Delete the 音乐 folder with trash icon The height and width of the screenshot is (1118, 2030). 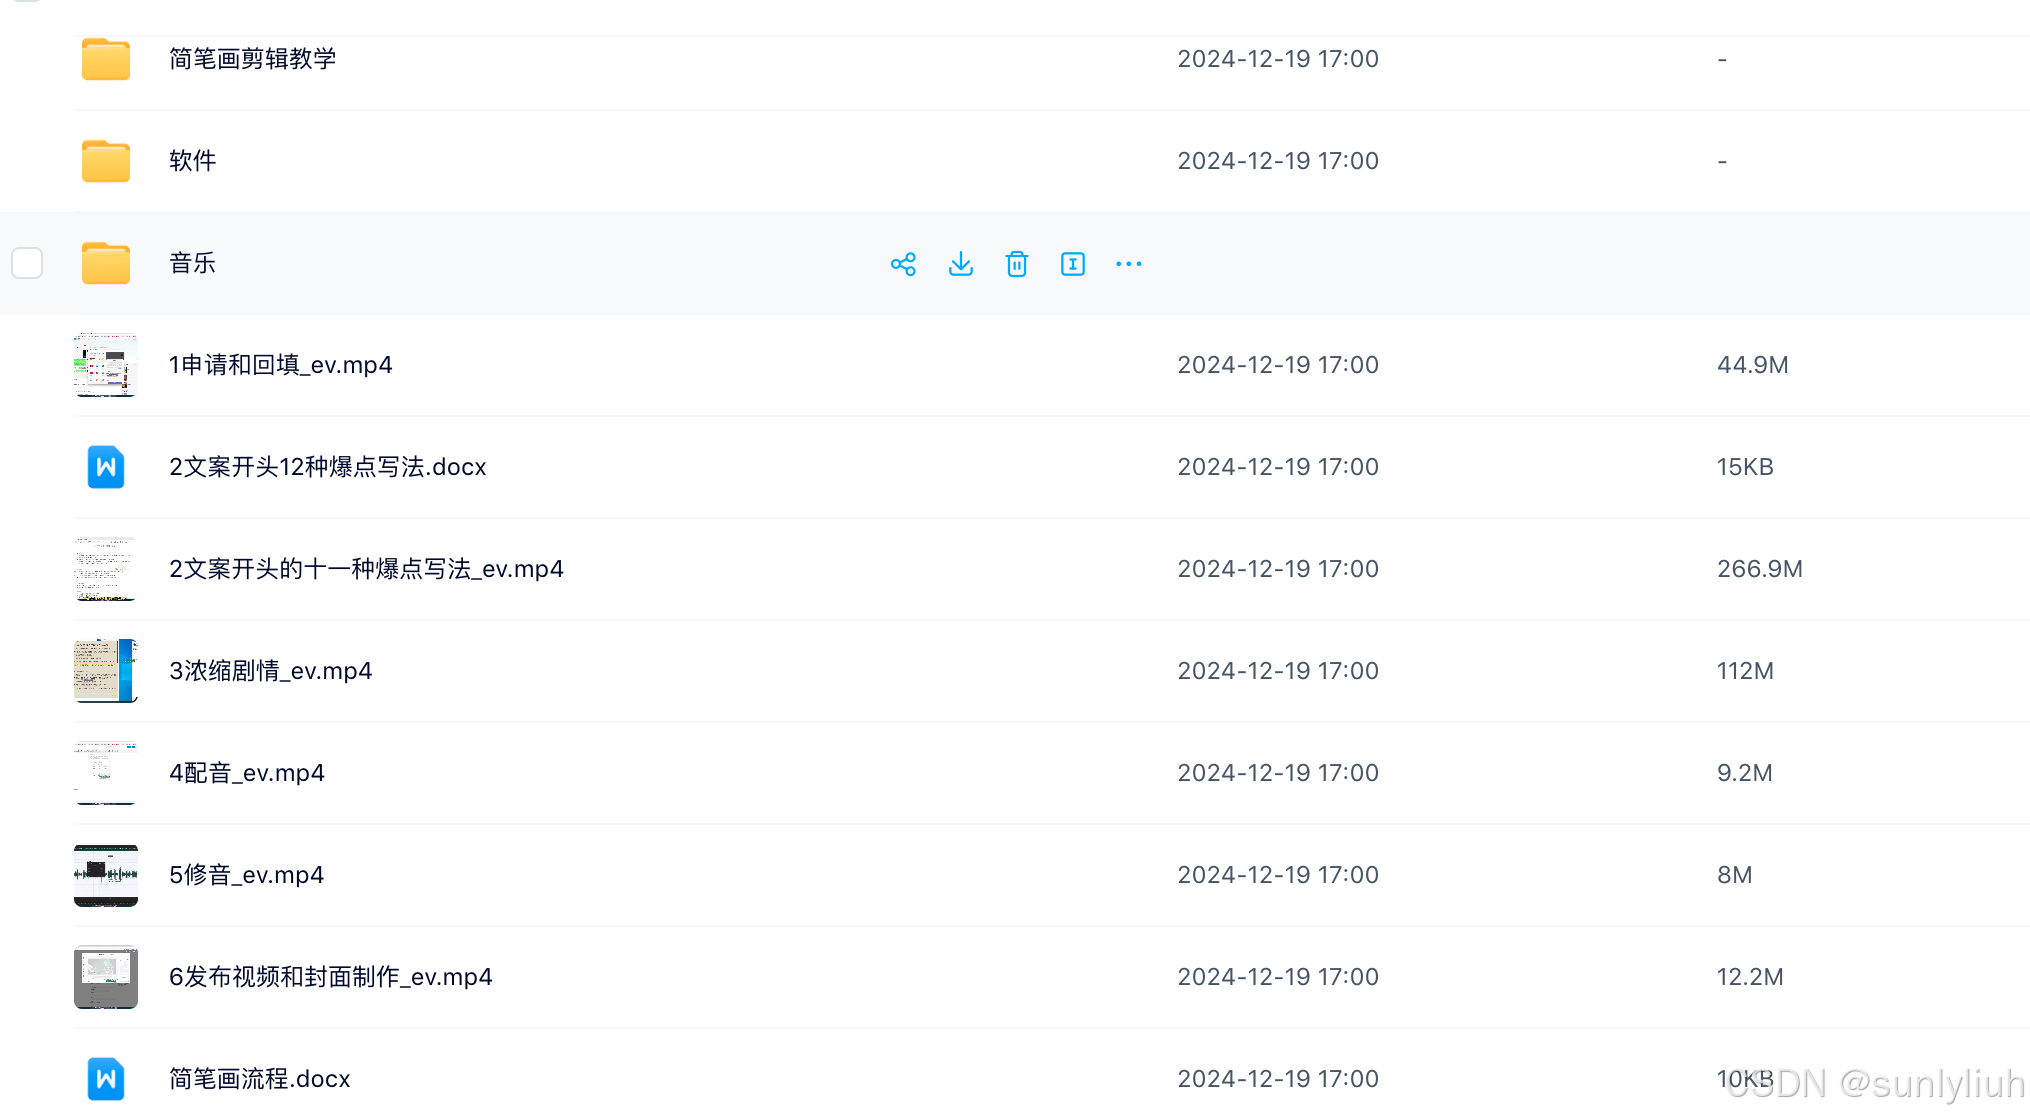tap(1016, 264)
